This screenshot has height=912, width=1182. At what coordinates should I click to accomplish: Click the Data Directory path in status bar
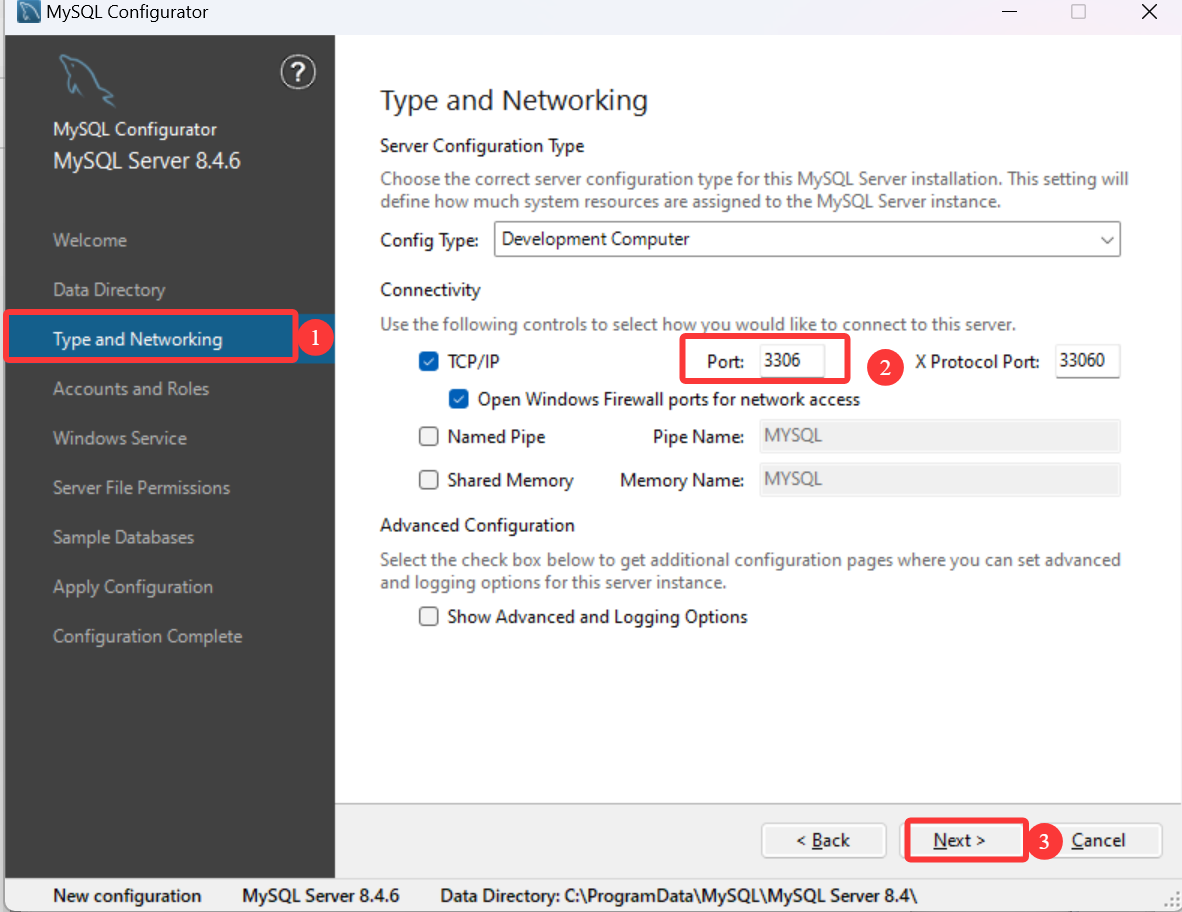[x=678, y=896]
